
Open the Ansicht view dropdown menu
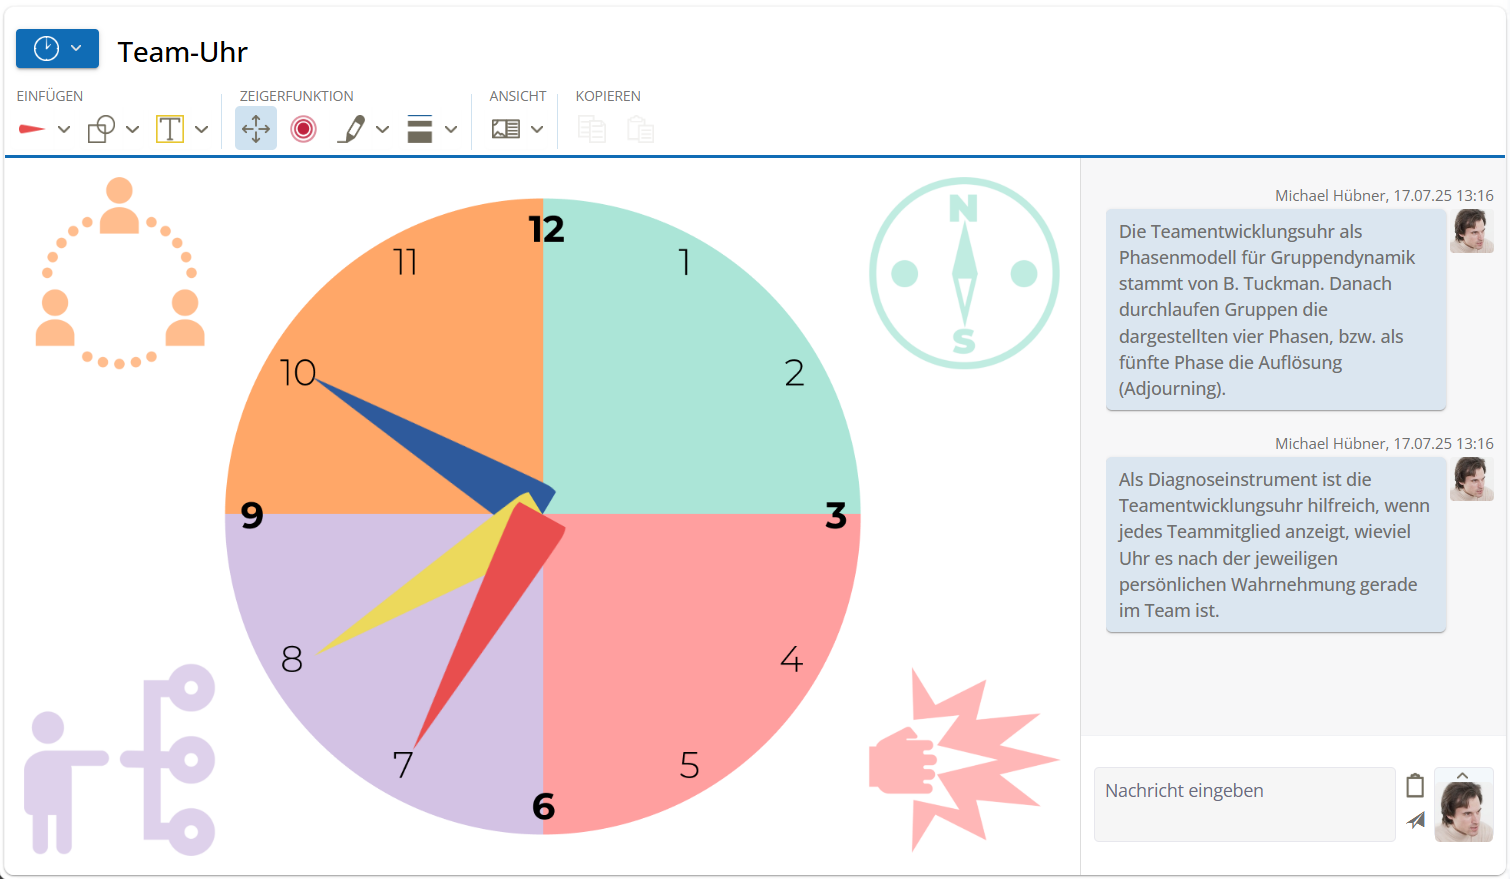coord(537,129)
